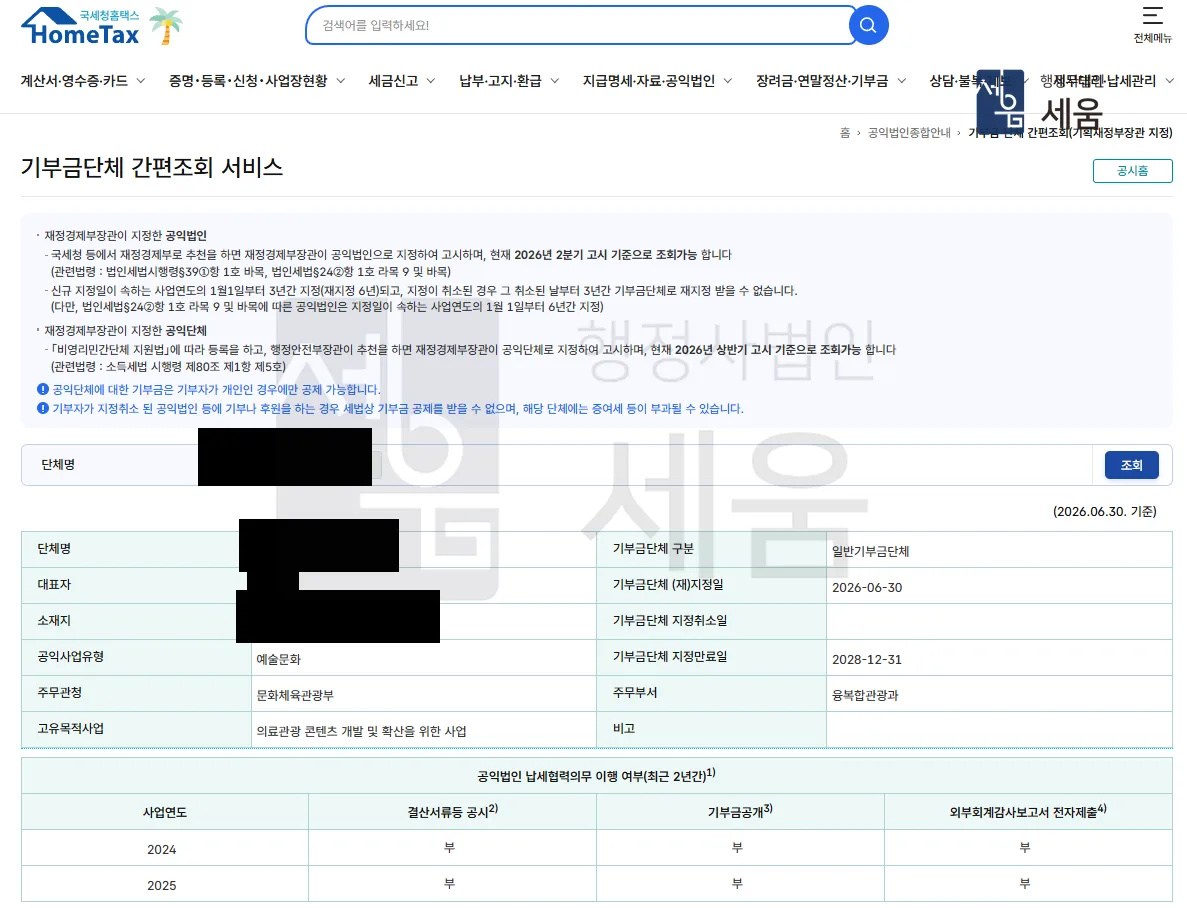The image size is (1187, 908).
Task: Click the 전체메뉴 label
Action: [1152, 38]
